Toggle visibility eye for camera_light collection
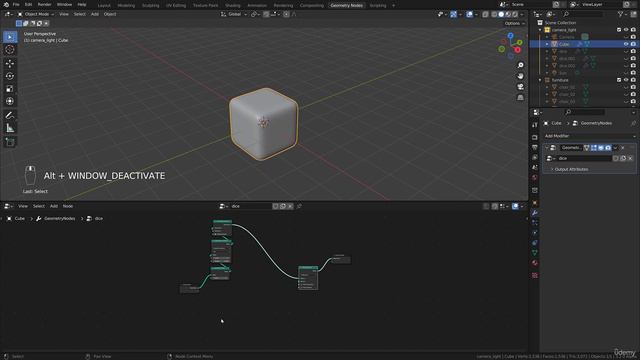Image resolution: width=640 pixels, height=360 pixels. 626,30
